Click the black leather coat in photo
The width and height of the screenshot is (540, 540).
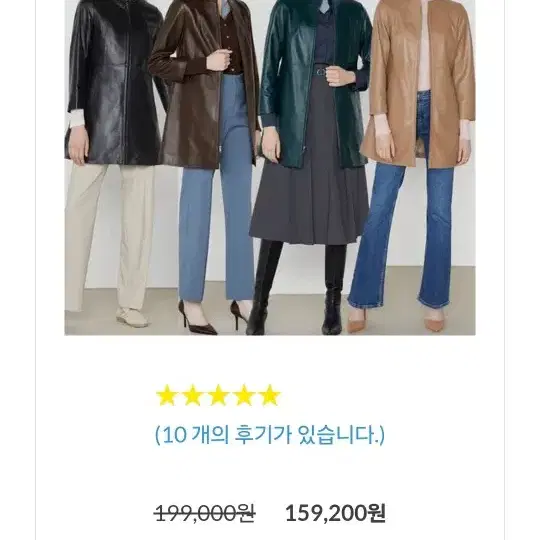click(x=114, y=83)
